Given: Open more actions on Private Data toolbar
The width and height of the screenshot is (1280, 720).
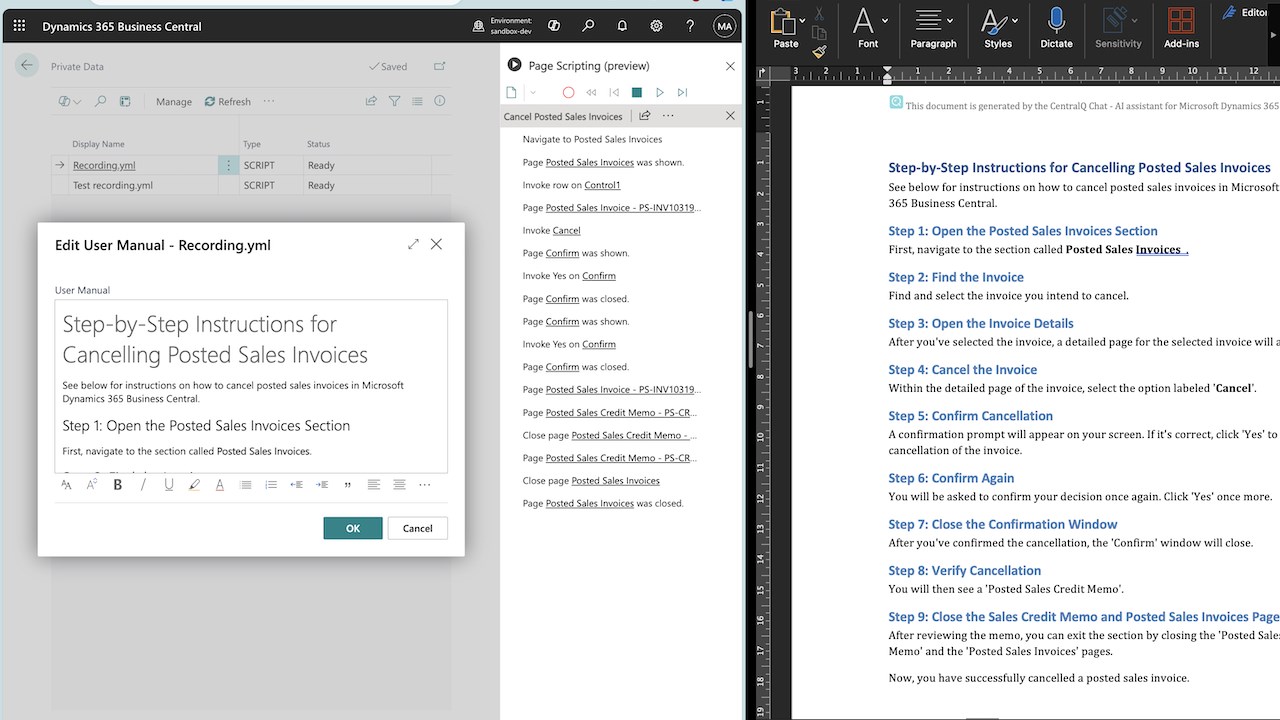Looking at the screenshot, I should 269,101.
